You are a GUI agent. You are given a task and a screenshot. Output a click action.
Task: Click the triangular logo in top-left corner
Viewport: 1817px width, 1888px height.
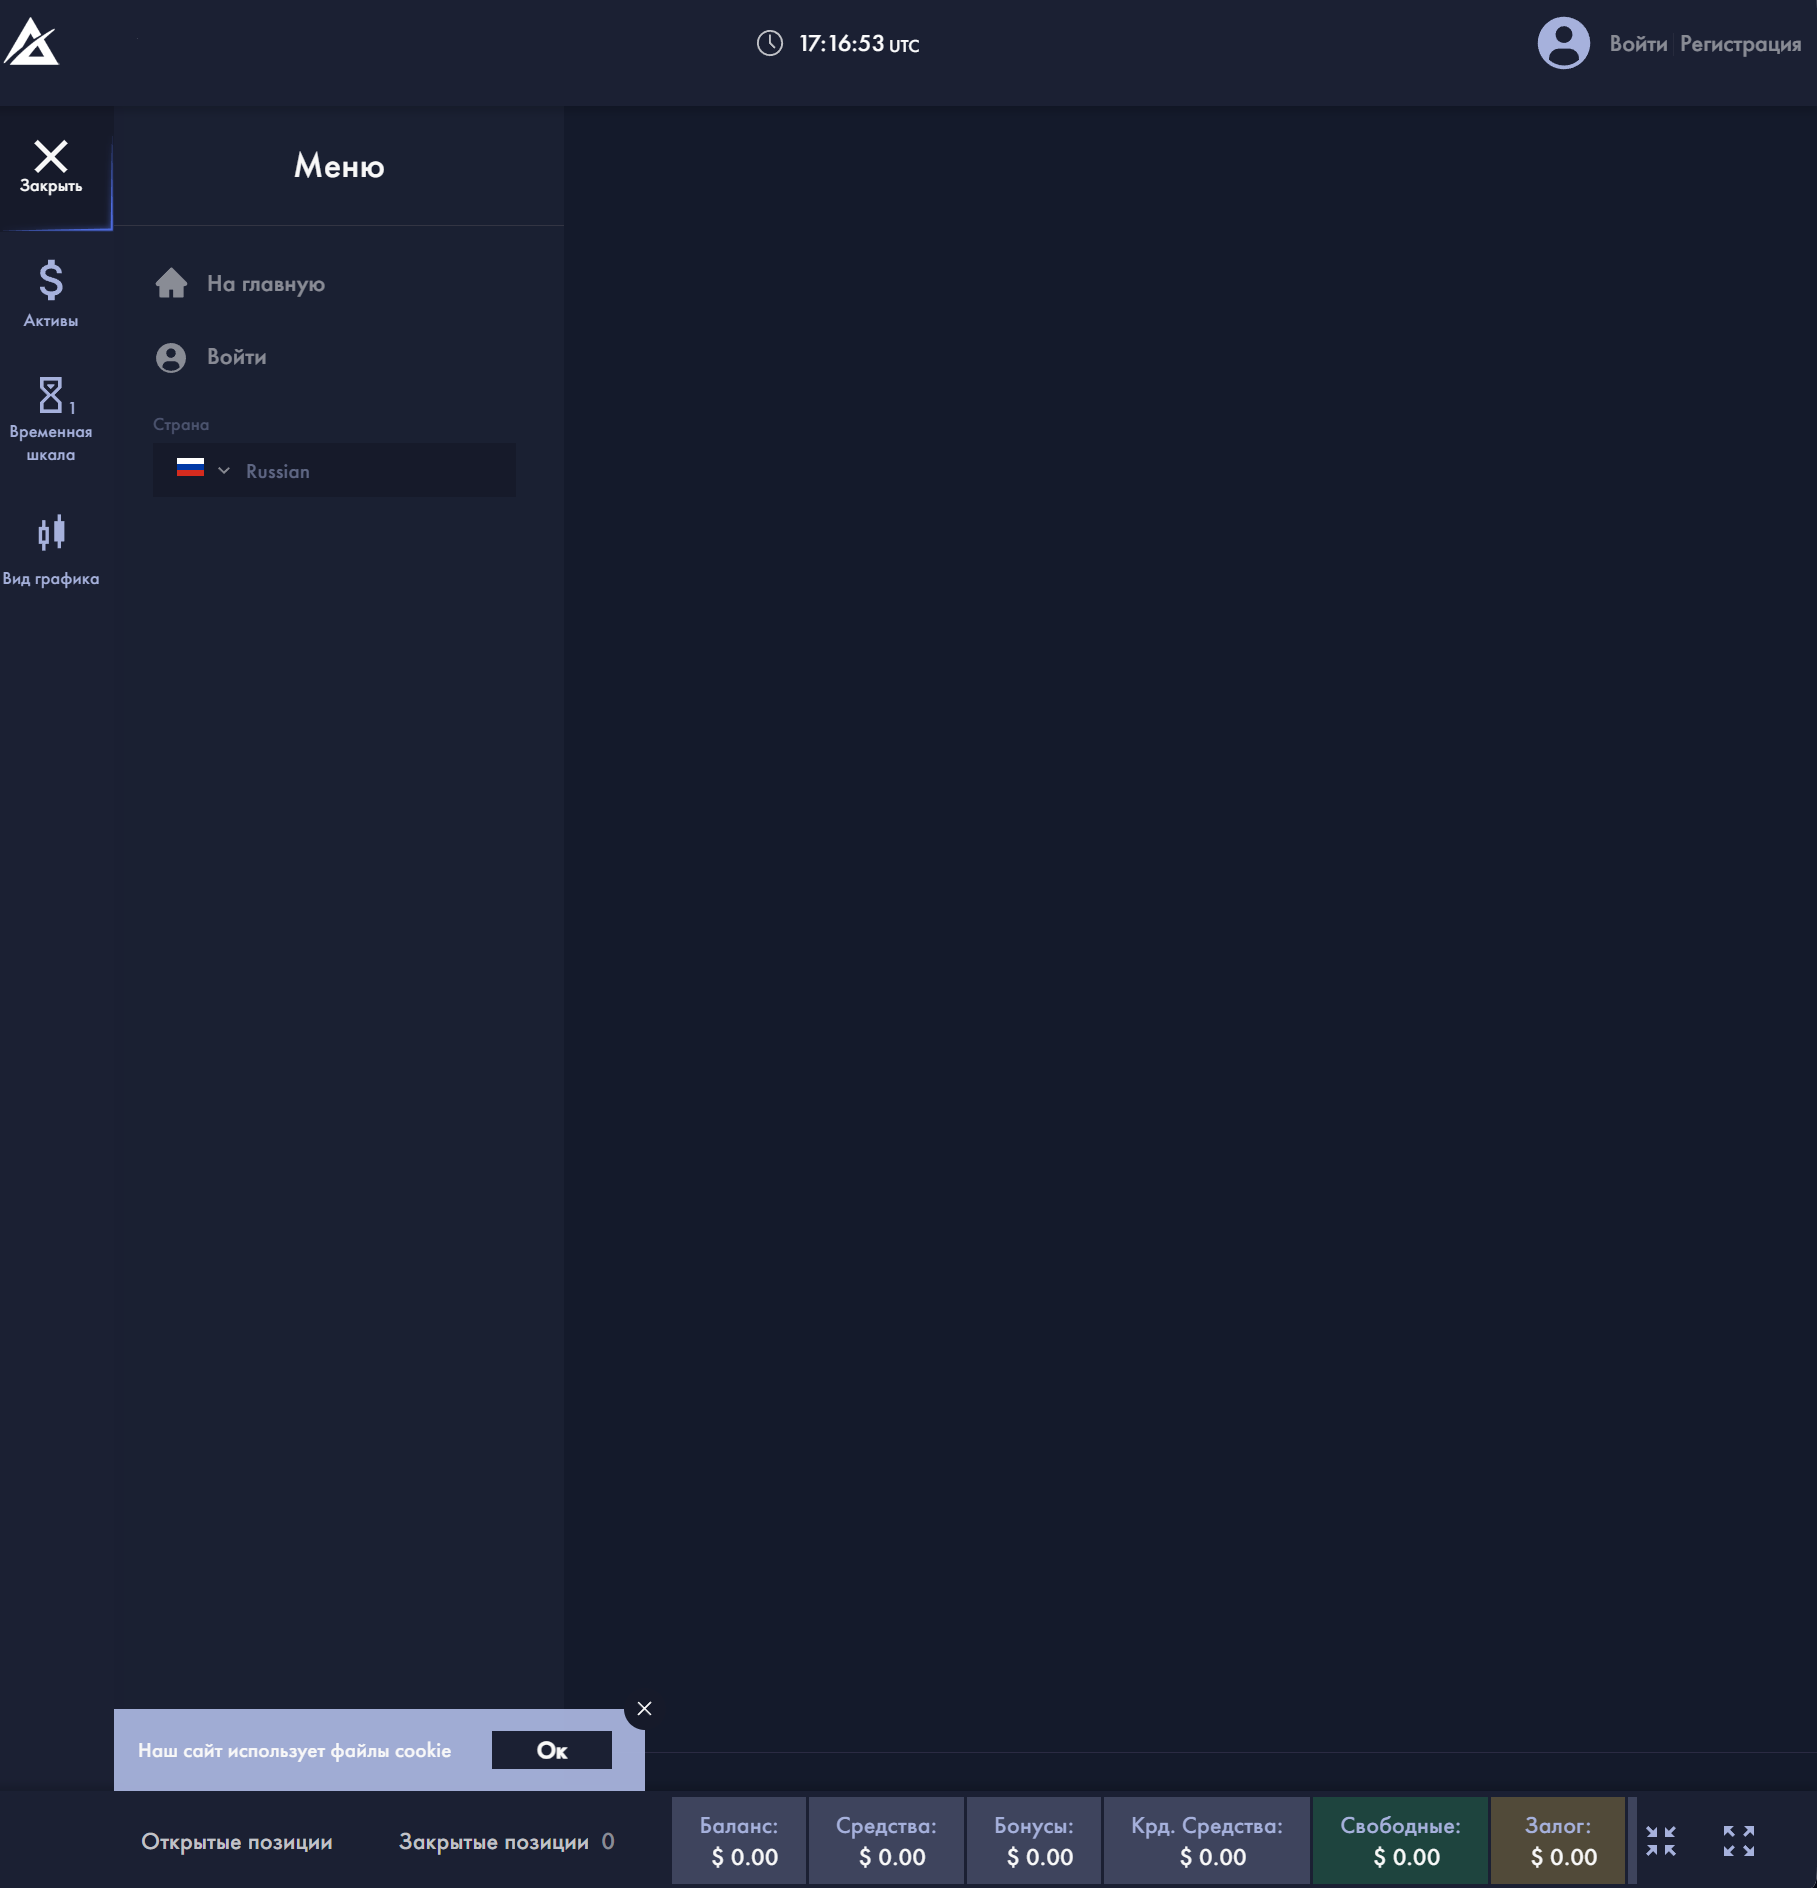[x=31, y=43]
